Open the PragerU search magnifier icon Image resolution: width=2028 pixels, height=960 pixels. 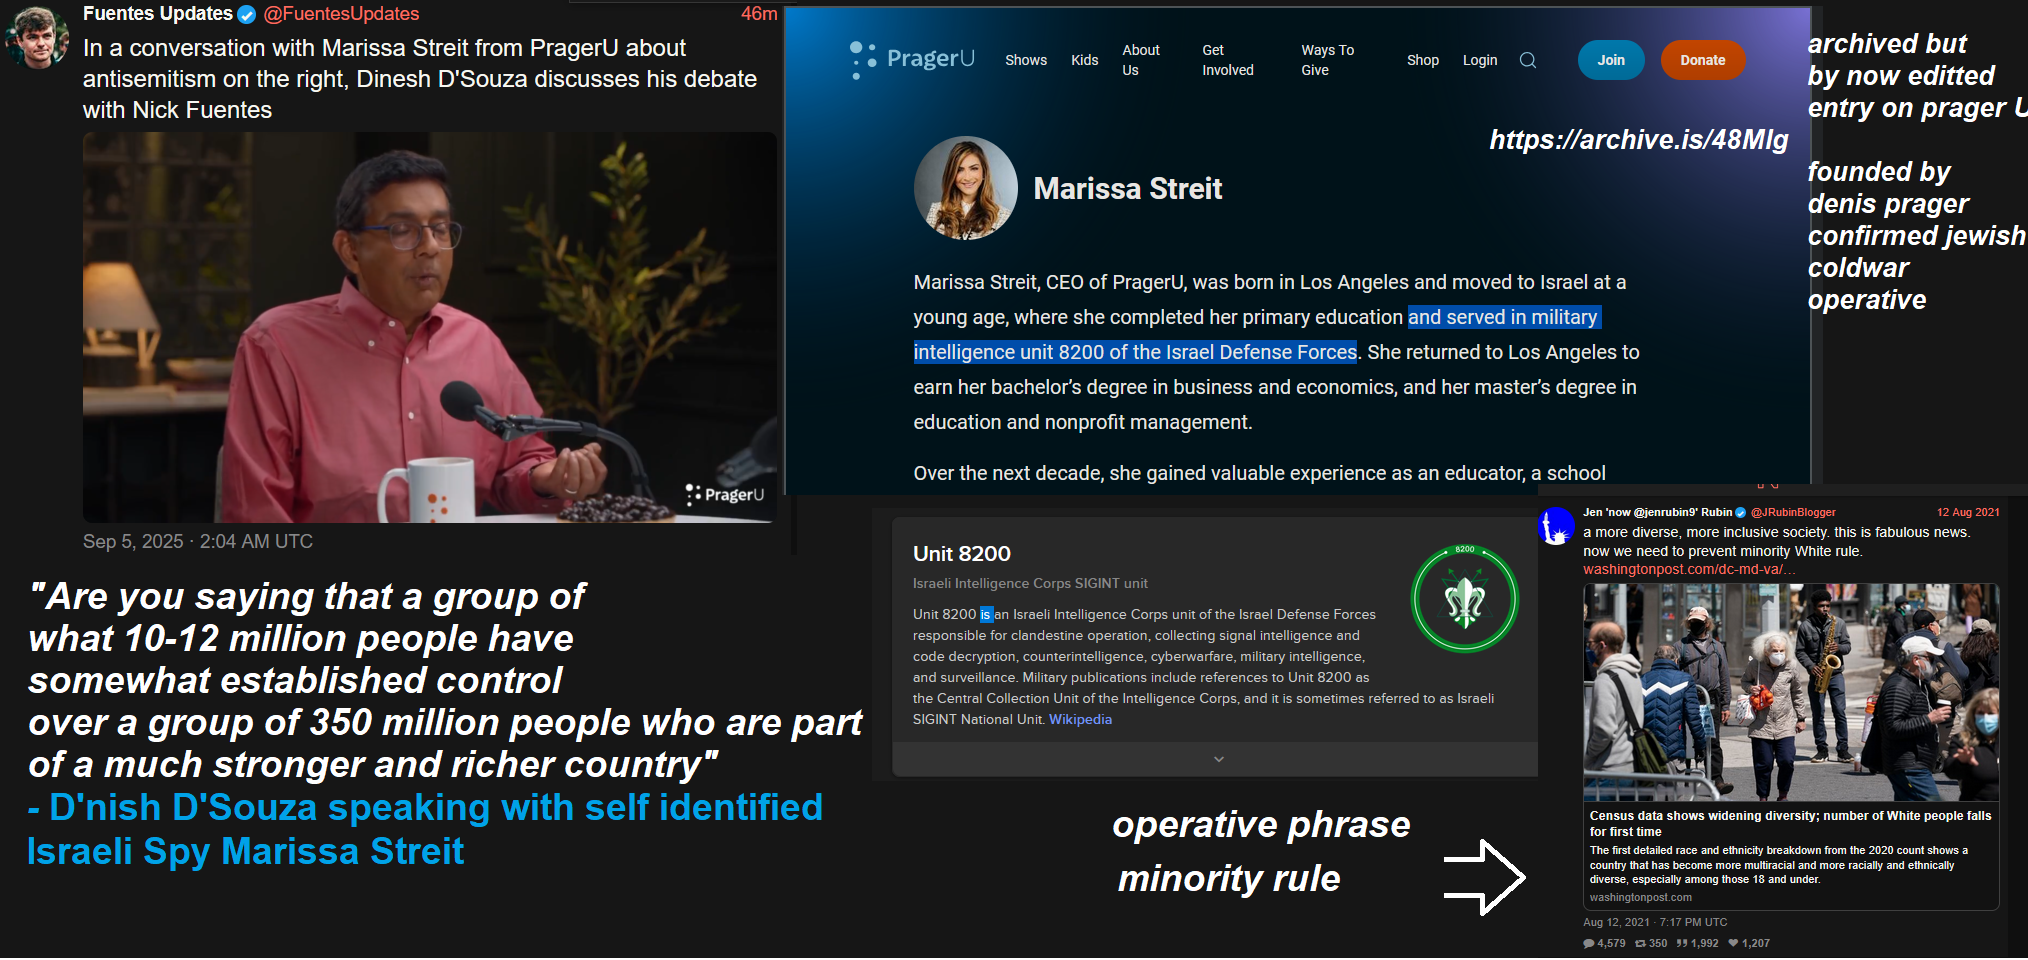point(1528,60)
